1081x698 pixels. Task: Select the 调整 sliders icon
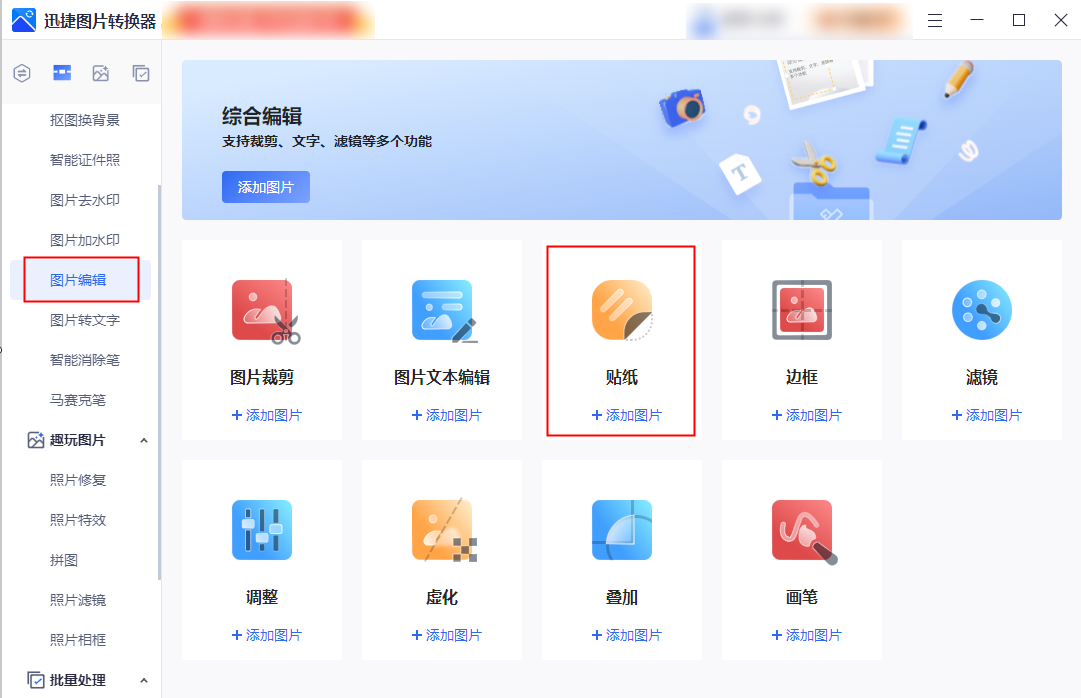pyautogui.click(x=262, y=530)
